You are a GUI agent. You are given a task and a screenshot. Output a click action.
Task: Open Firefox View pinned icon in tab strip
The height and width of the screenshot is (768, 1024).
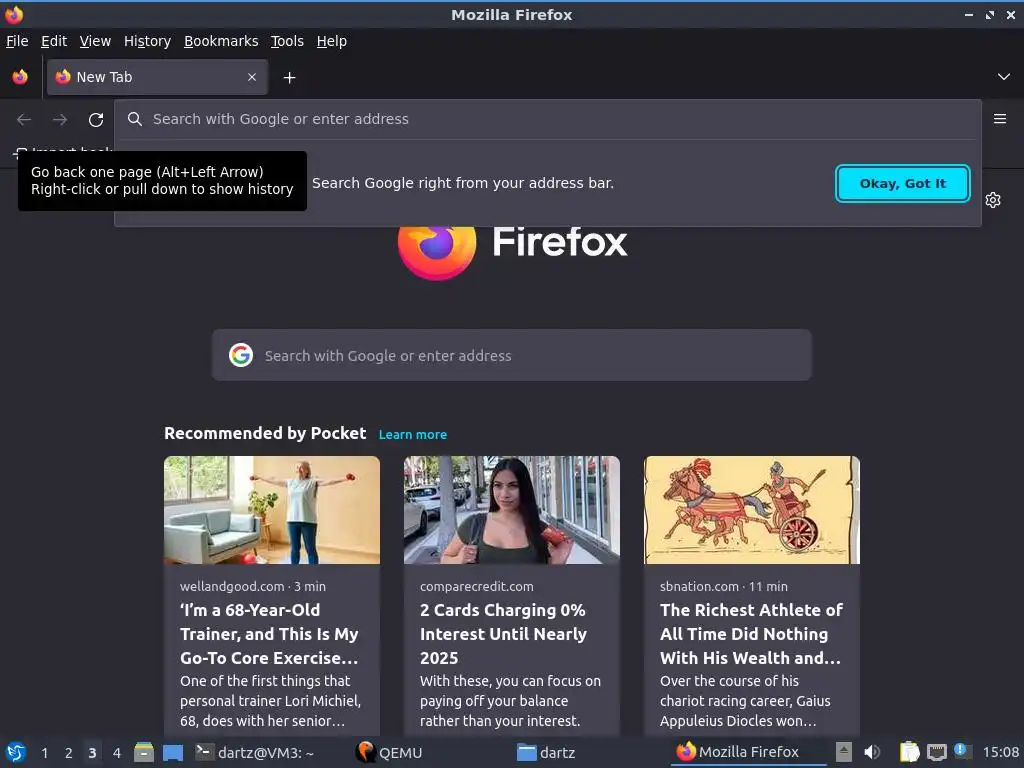(x=20, y=77)
